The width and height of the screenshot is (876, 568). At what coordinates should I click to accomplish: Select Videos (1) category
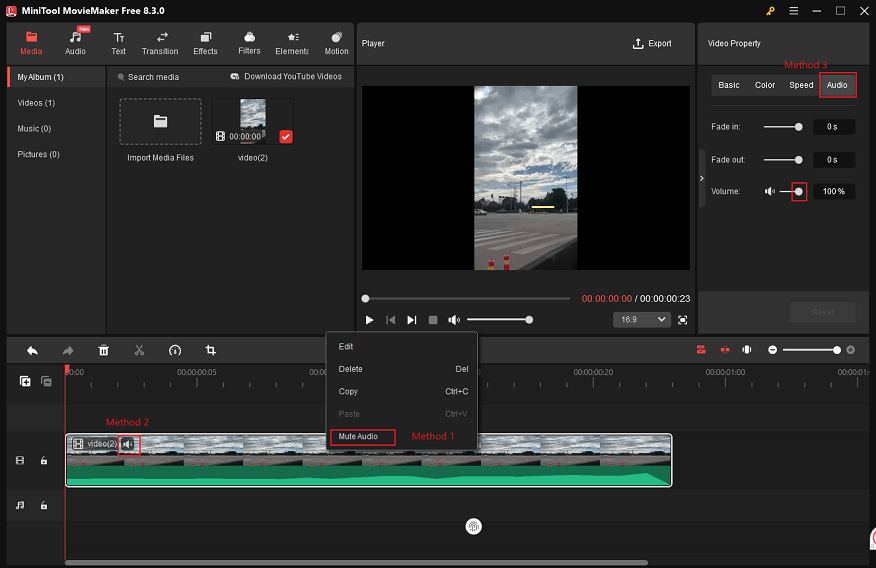point(36,103)
